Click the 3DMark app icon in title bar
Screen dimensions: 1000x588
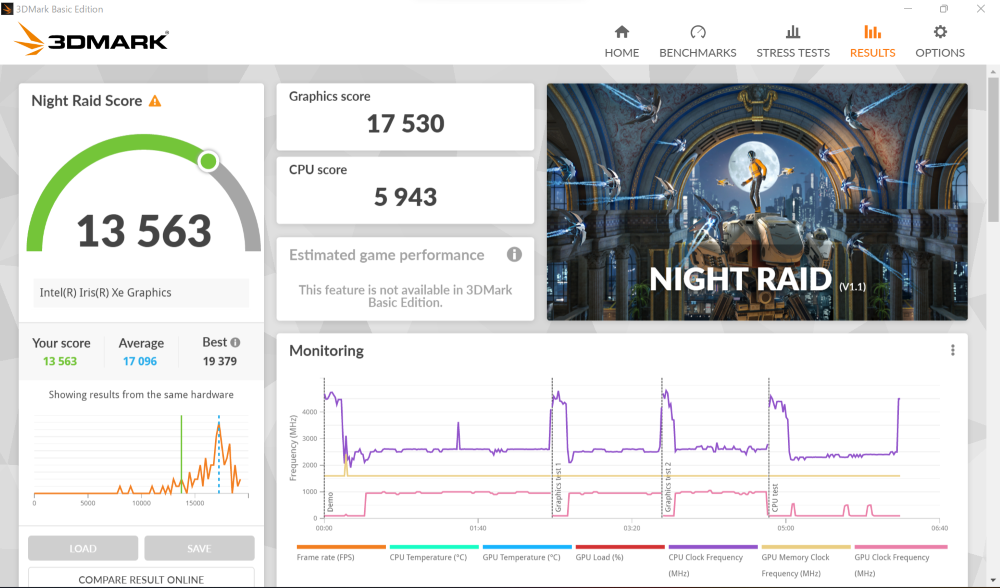pyautogui.click(x=7, y=9)
